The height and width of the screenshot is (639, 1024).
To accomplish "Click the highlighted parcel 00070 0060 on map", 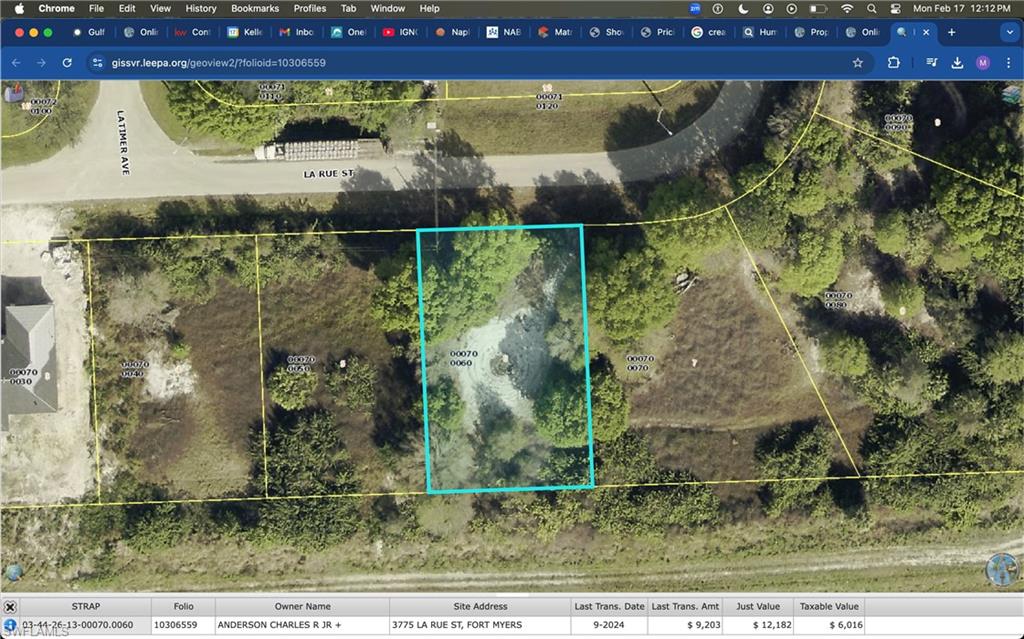I will [x=505, y=400].
